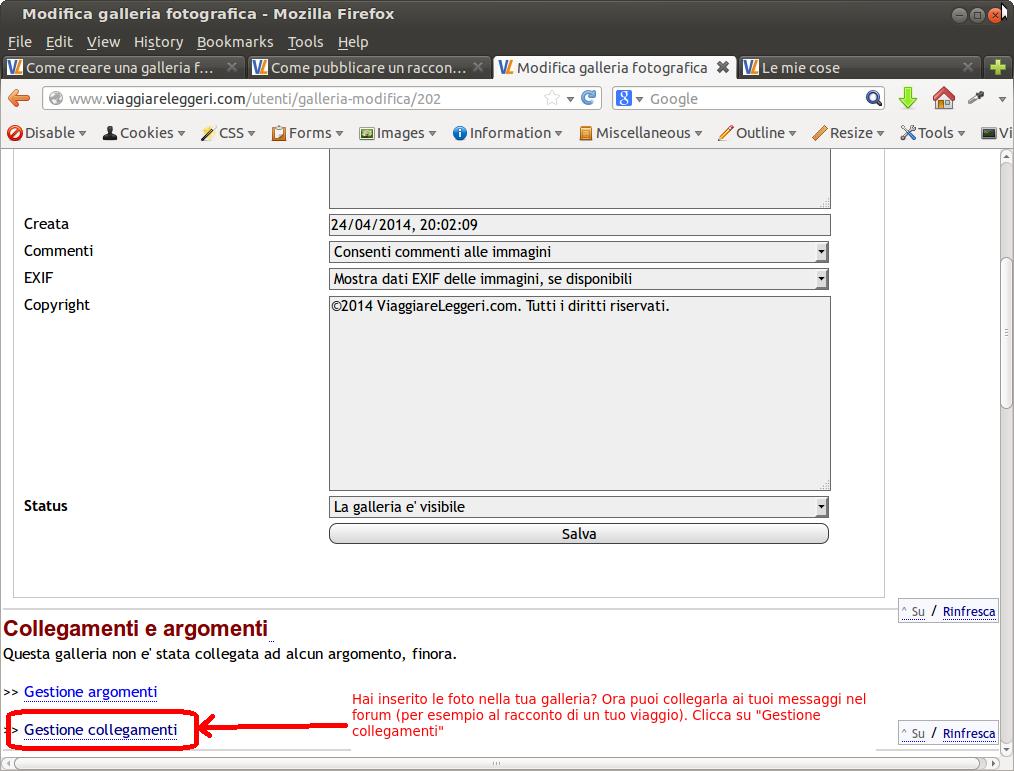Open the Gestione argomenti link
Screen dimensions: 1014x771
(x=90, y=692)
